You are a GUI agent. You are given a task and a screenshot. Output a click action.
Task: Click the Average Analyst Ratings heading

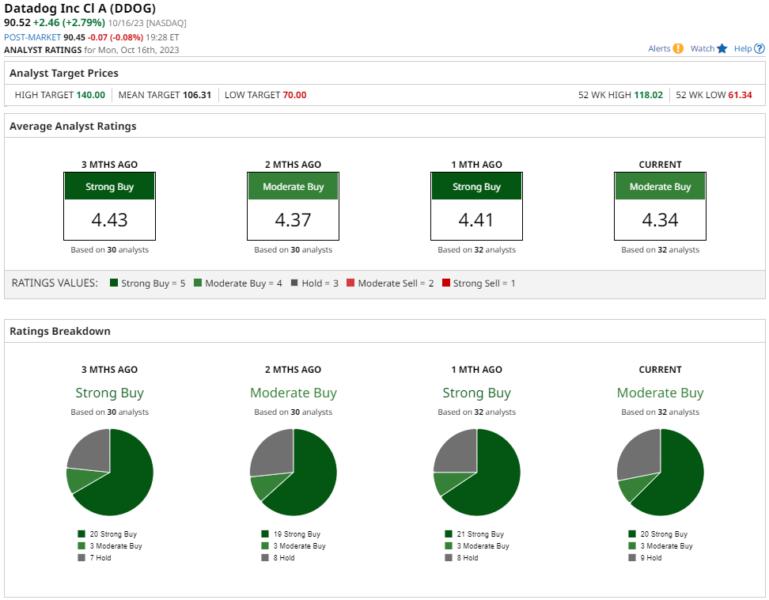click(73, 126)
